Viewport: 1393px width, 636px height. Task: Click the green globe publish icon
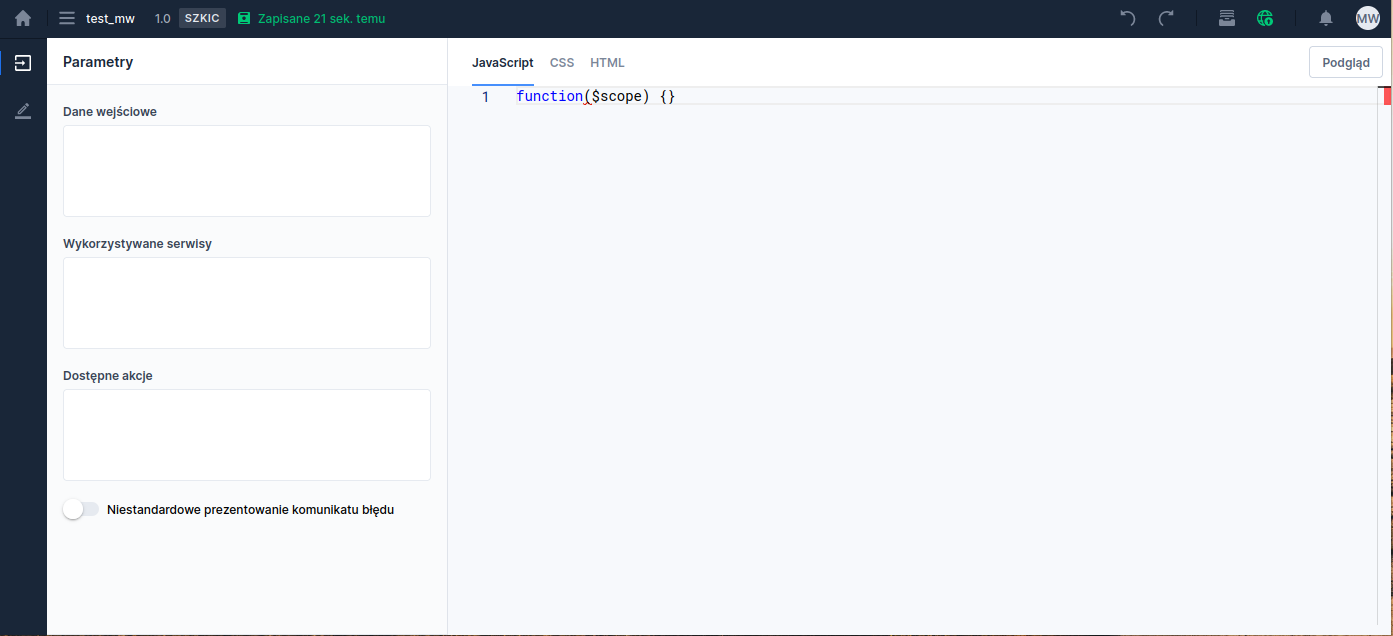pos(1265,18)
